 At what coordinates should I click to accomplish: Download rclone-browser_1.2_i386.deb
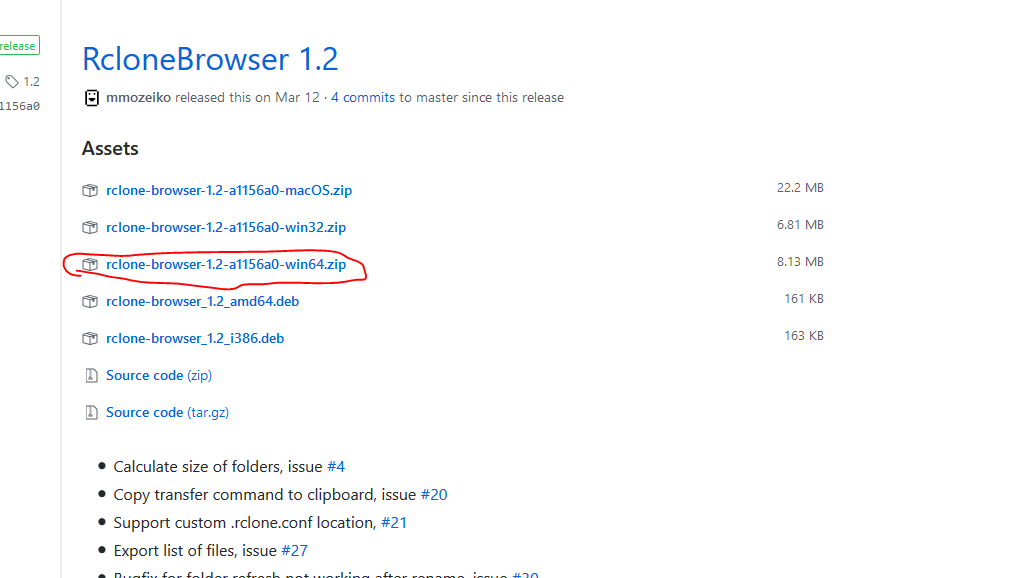(195, 338)
